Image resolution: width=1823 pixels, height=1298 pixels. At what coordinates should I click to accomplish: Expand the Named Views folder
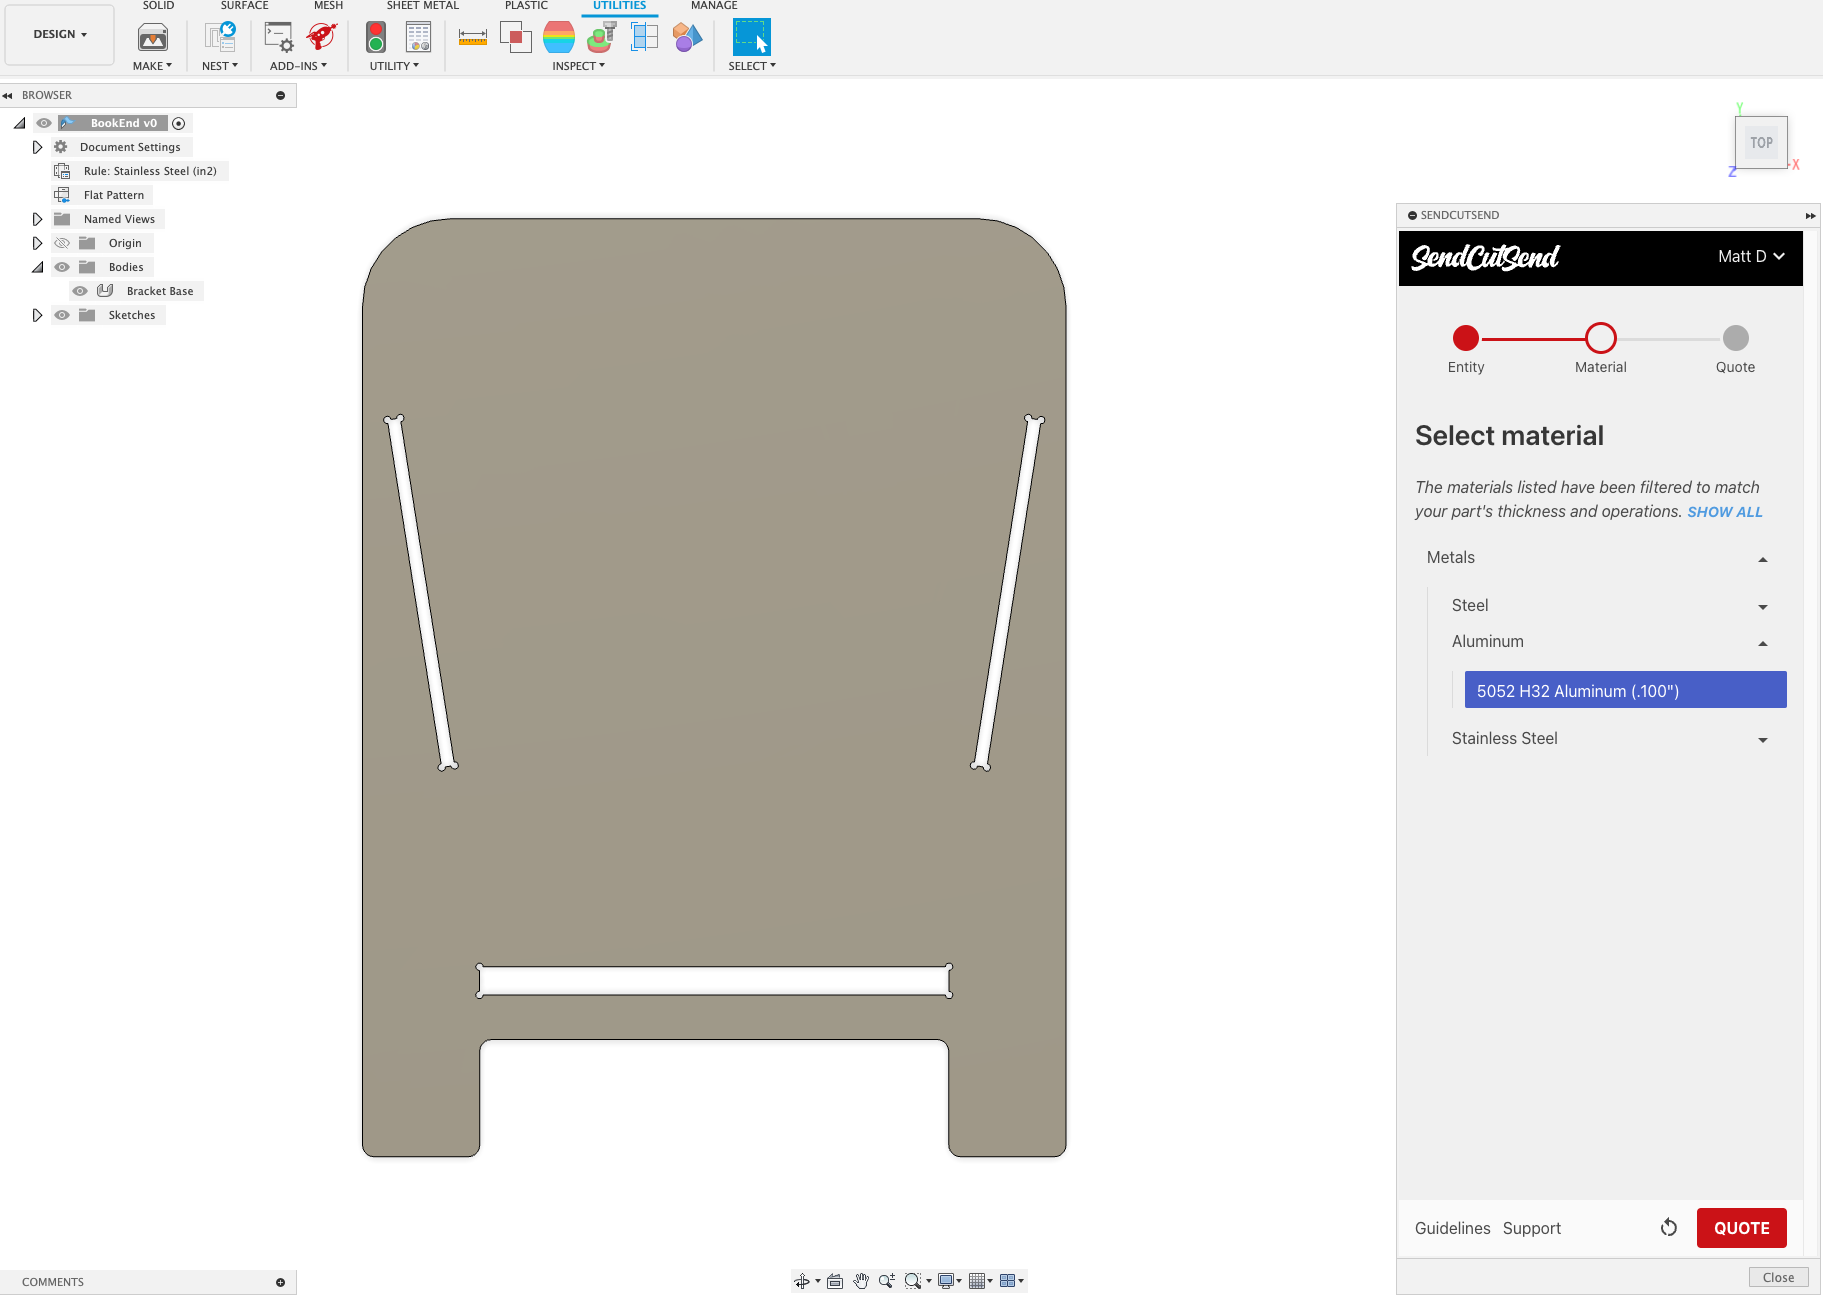[37, 219]
